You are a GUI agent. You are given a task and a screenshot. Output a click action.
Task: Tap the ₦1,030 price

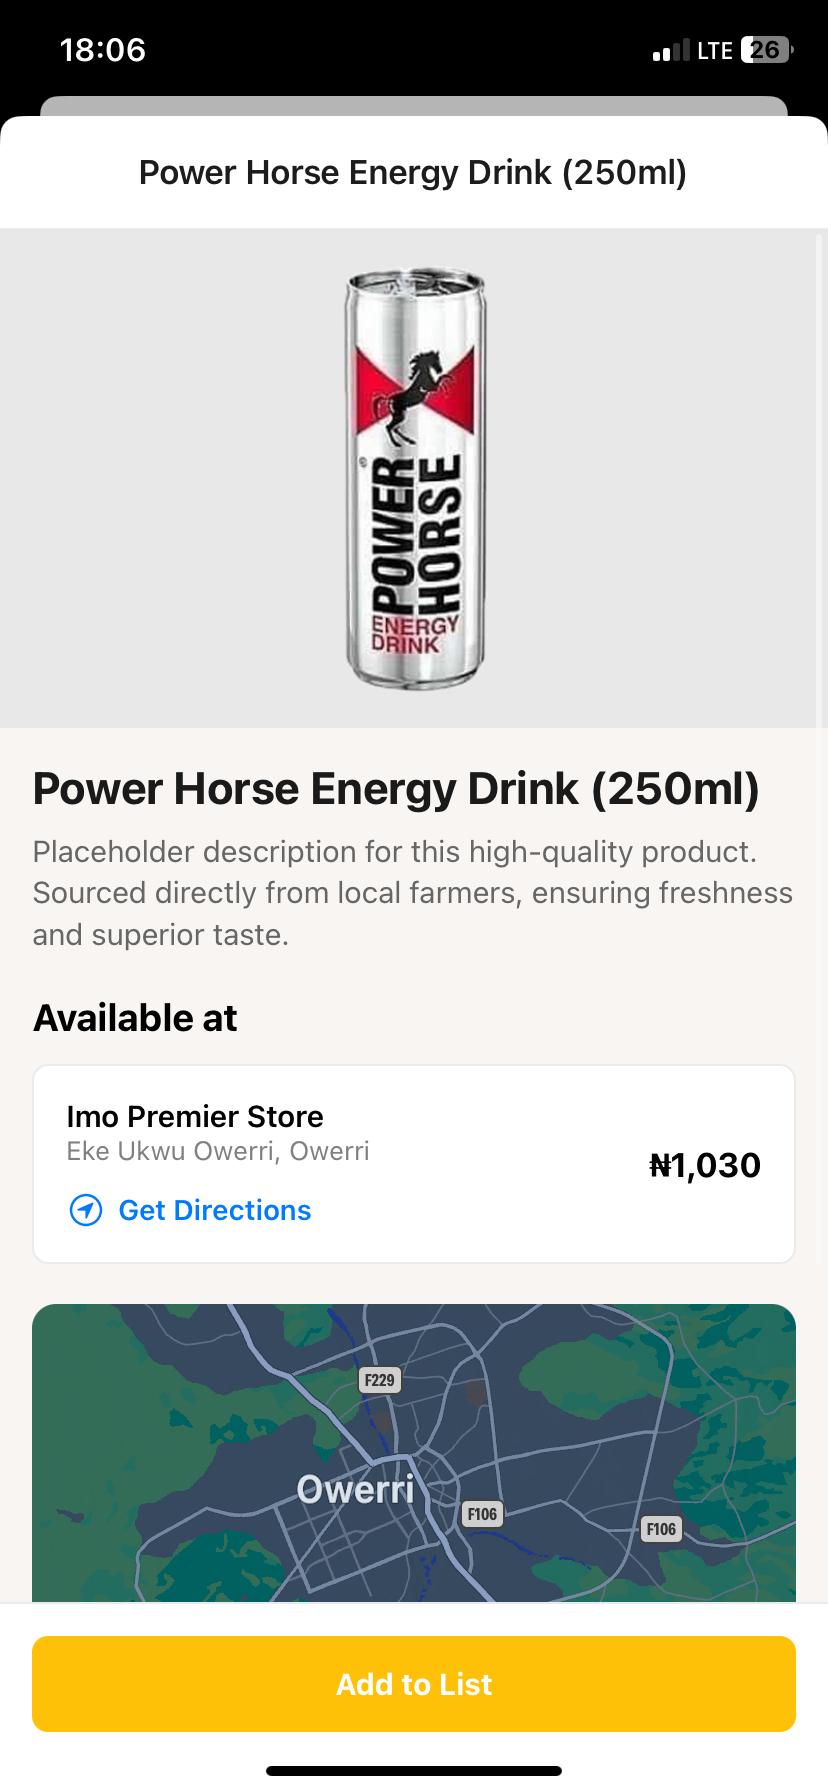pyautogui.click(x=705, y=1165)
